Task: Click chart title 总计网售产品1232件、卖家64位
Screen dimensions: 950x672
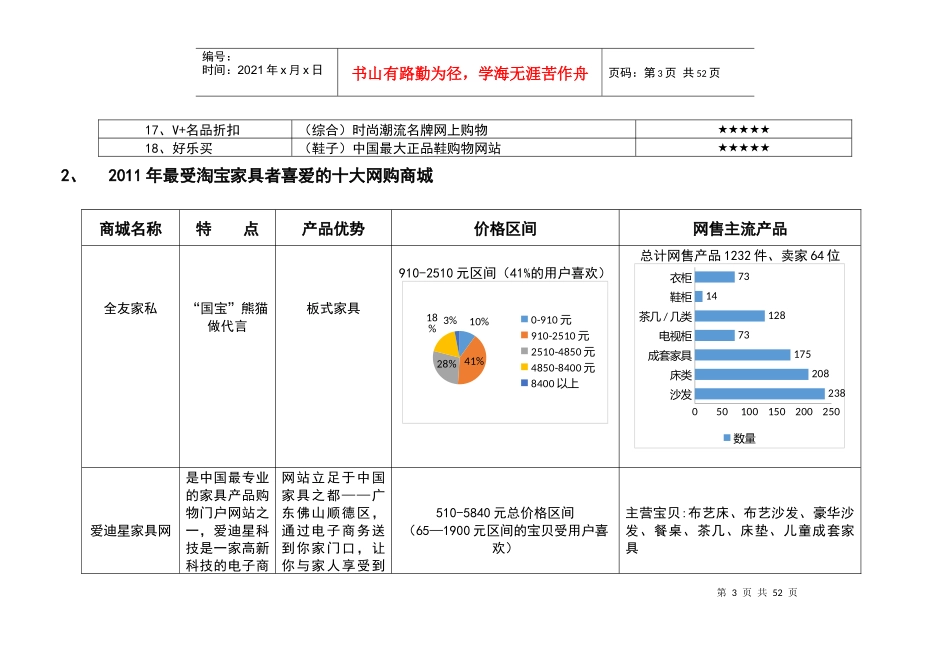Action: point(740,256)
